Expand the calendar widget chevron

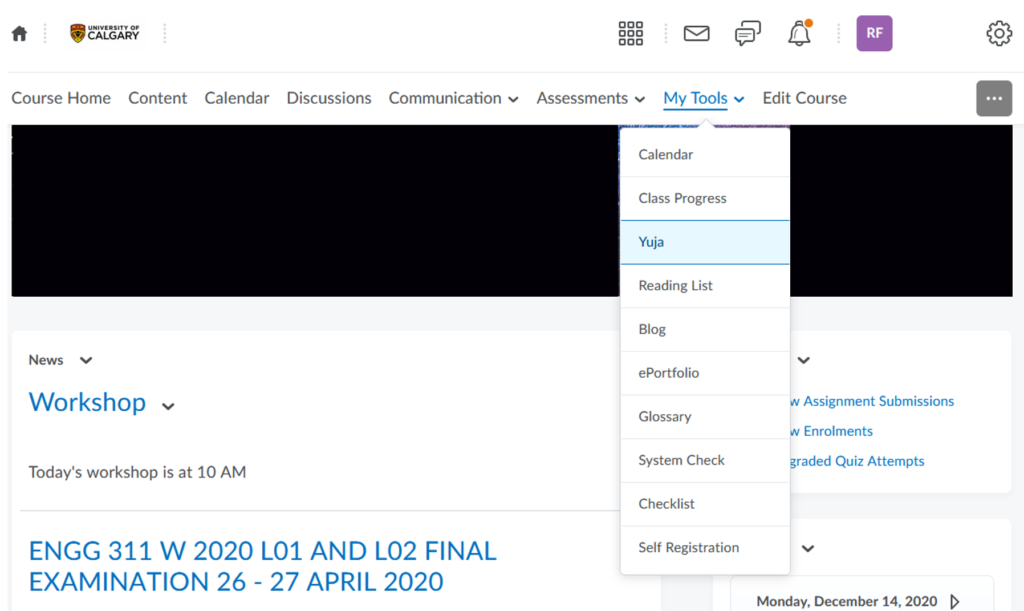808,548
